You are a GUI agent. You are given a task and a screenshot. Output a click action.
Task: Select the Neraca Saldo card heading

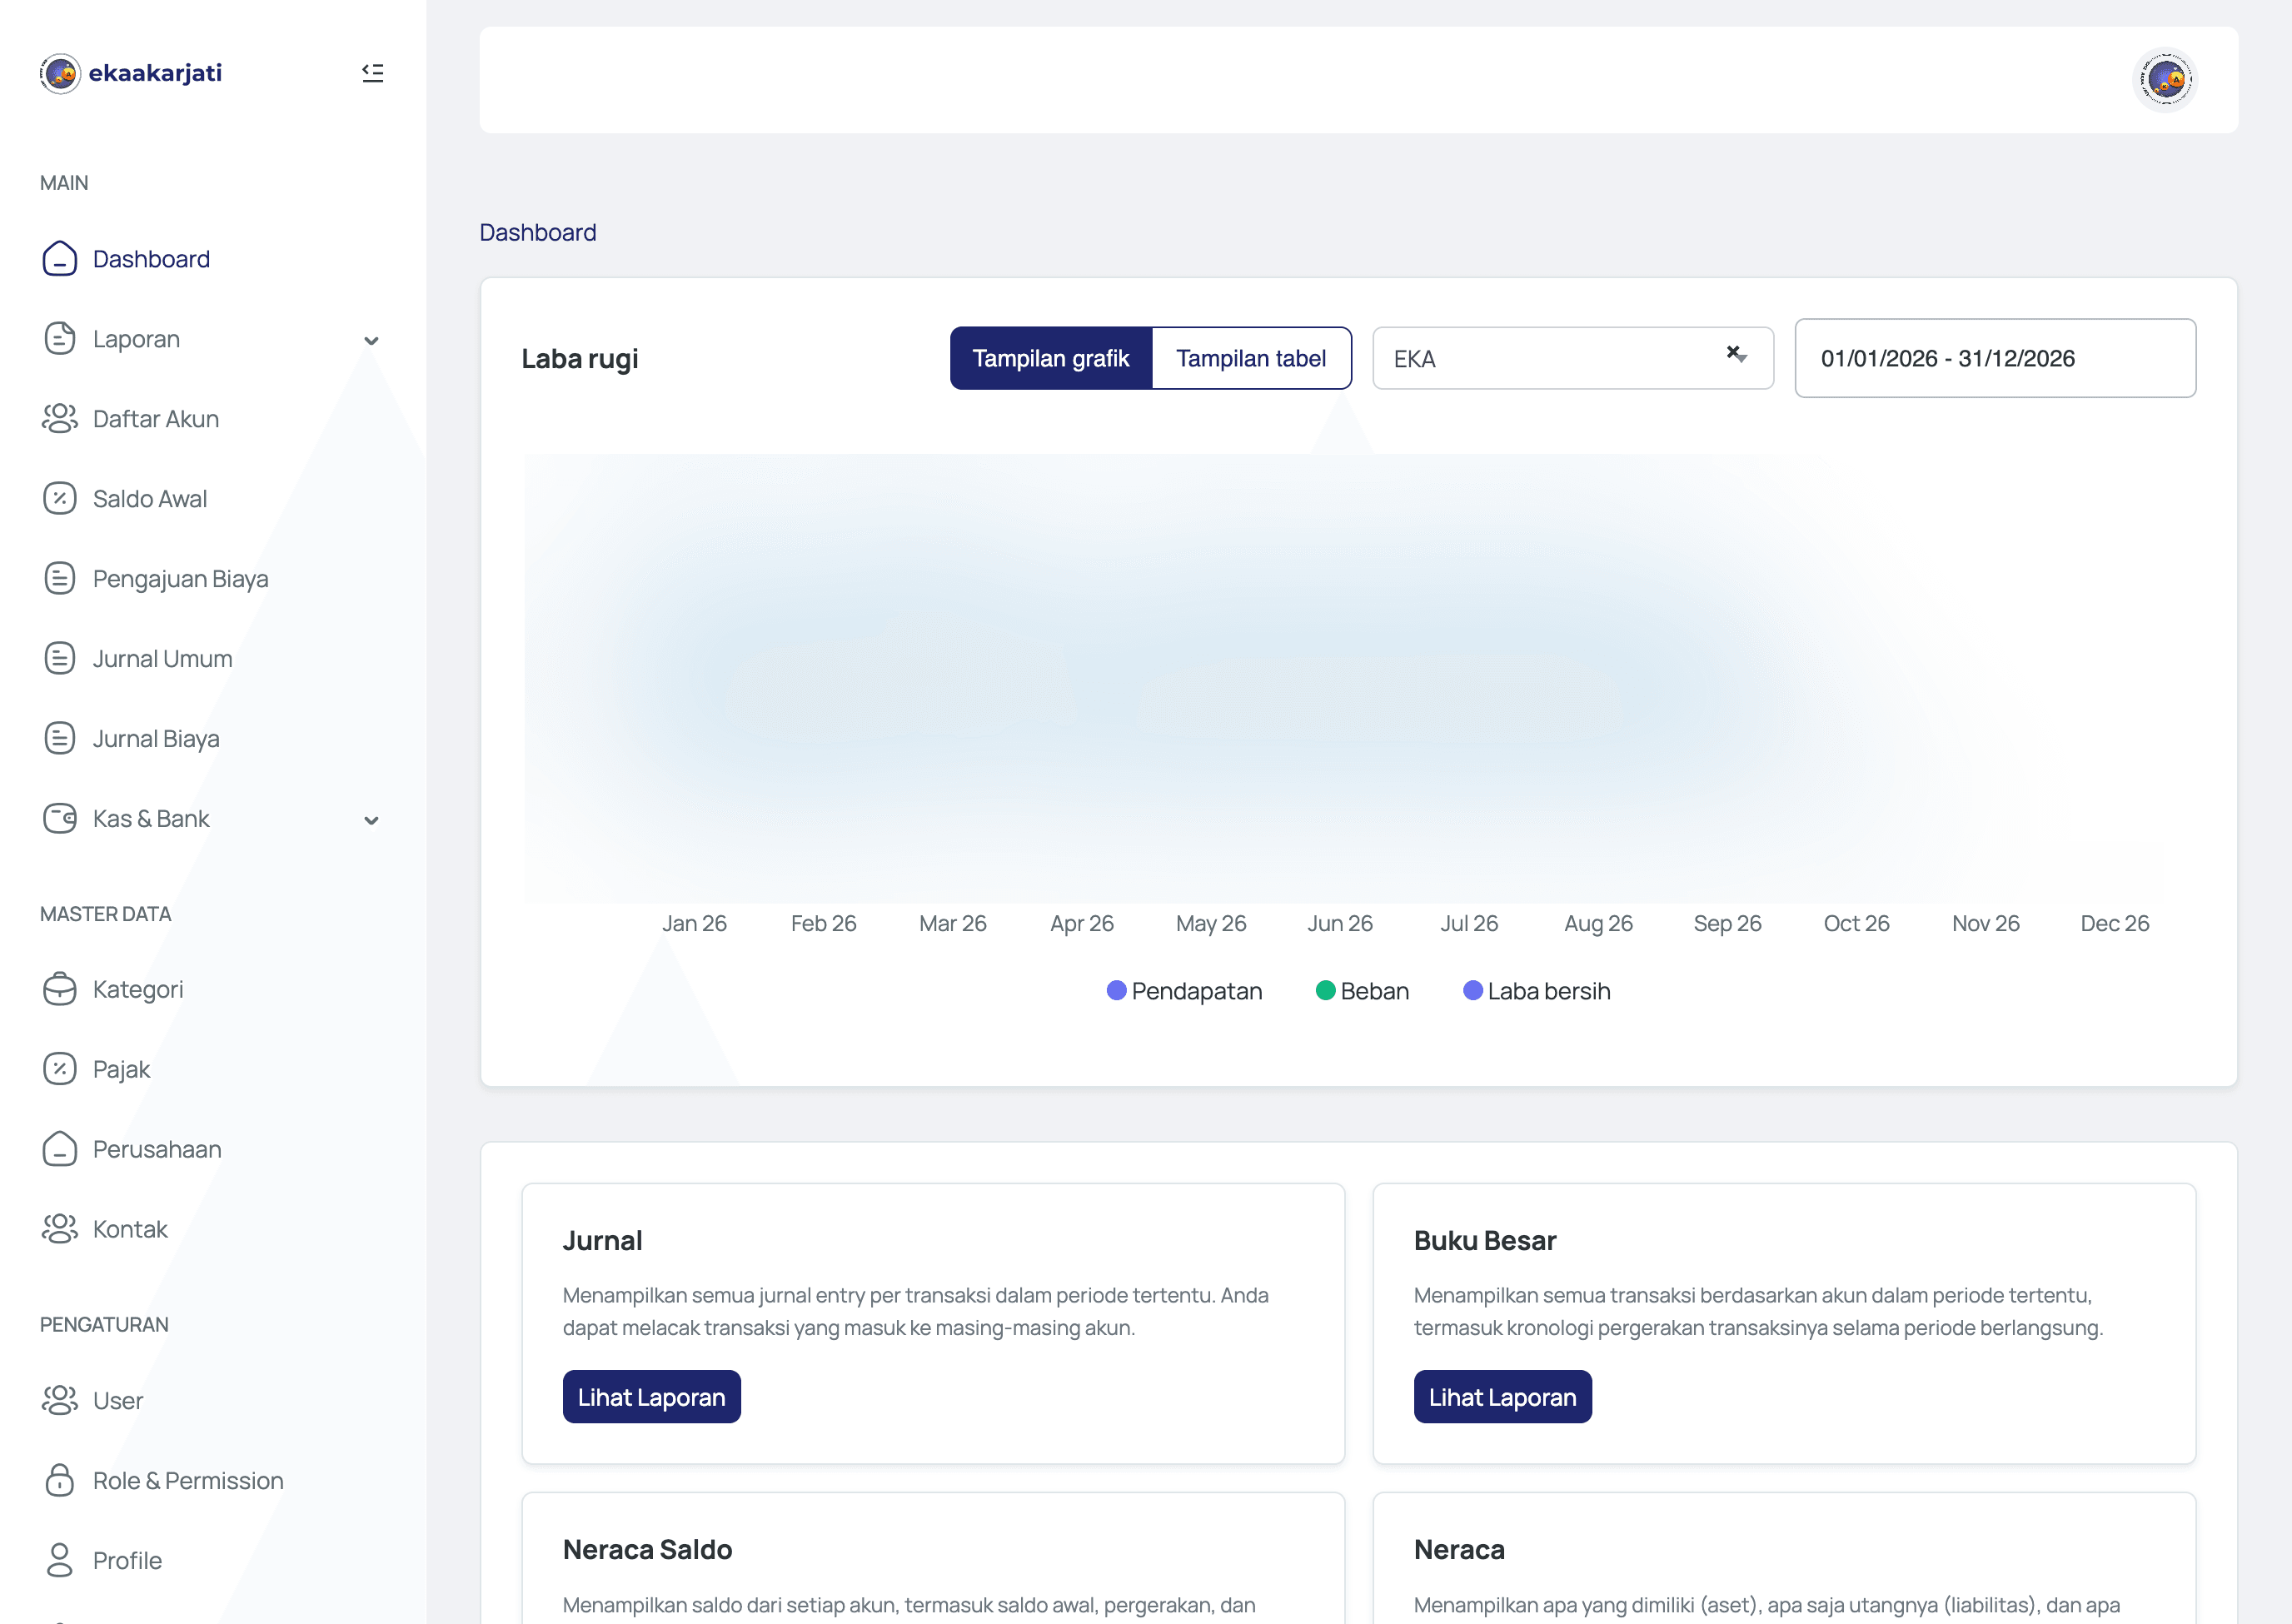[x=647, y=1549]
